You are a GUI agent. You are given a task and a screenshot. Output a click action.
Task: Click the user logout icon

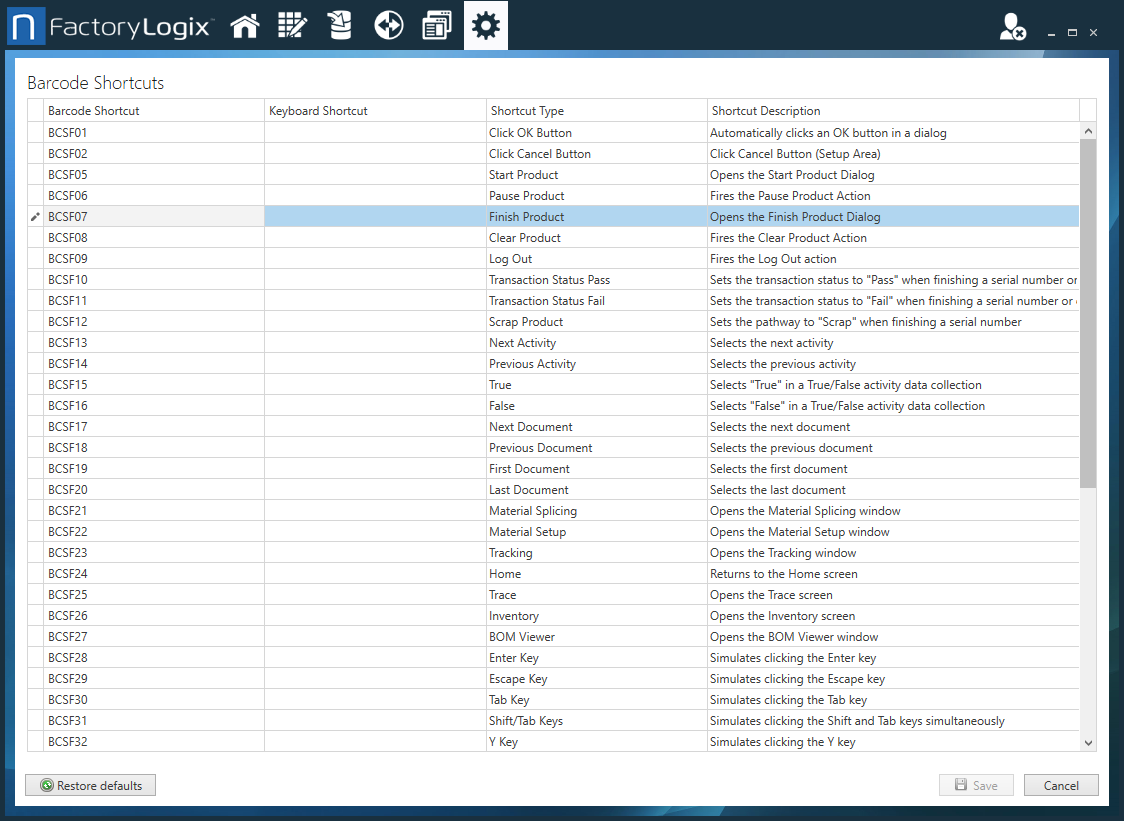pos(1010,27)
